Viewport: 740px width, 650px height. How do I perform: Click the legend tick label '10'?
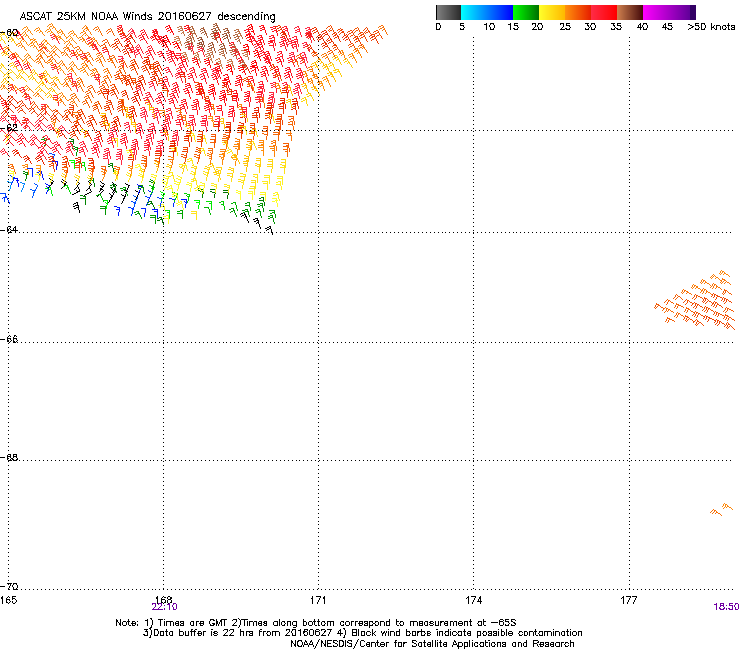[x=489, y=27]
